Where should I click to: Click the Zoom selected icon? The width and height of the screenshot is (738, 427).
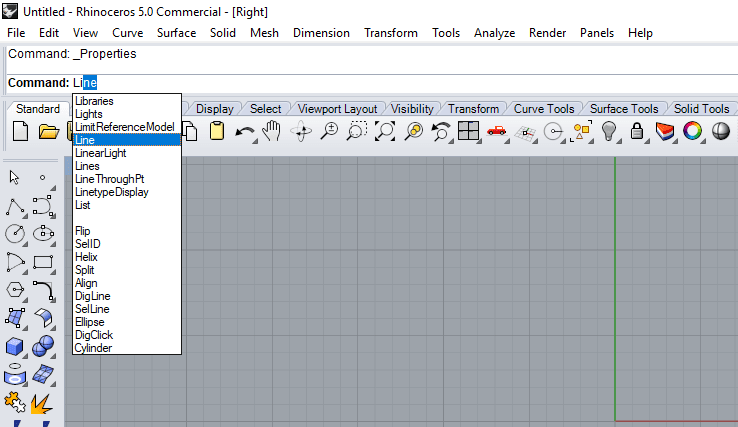coord(414,131)
